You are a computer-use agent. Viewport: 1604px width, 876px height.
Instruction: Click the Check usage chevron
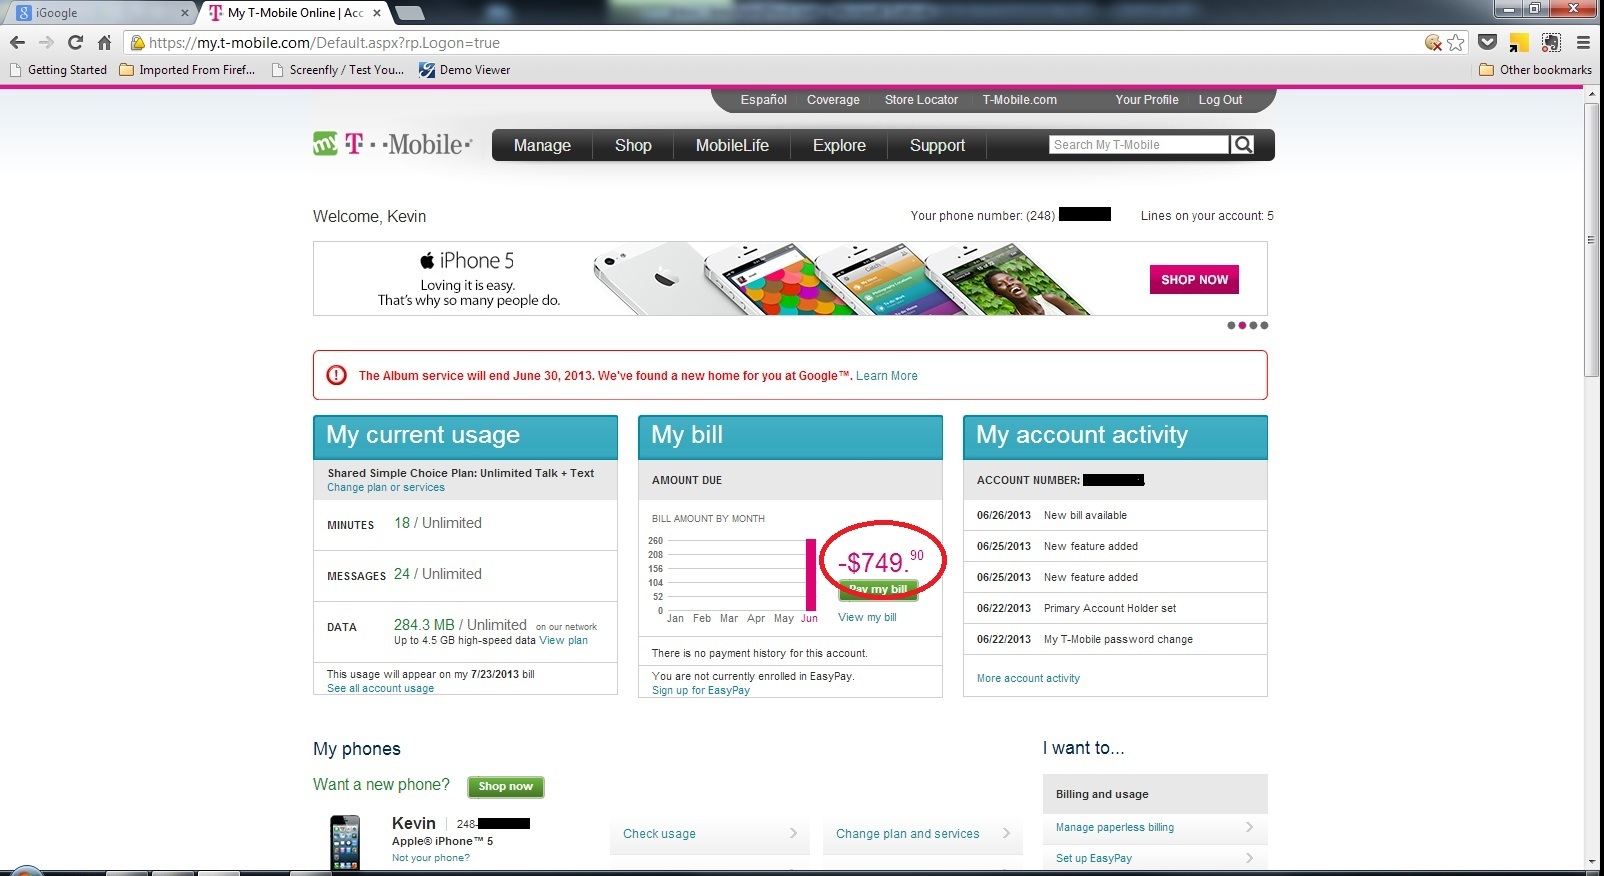(x=793, y=833)
